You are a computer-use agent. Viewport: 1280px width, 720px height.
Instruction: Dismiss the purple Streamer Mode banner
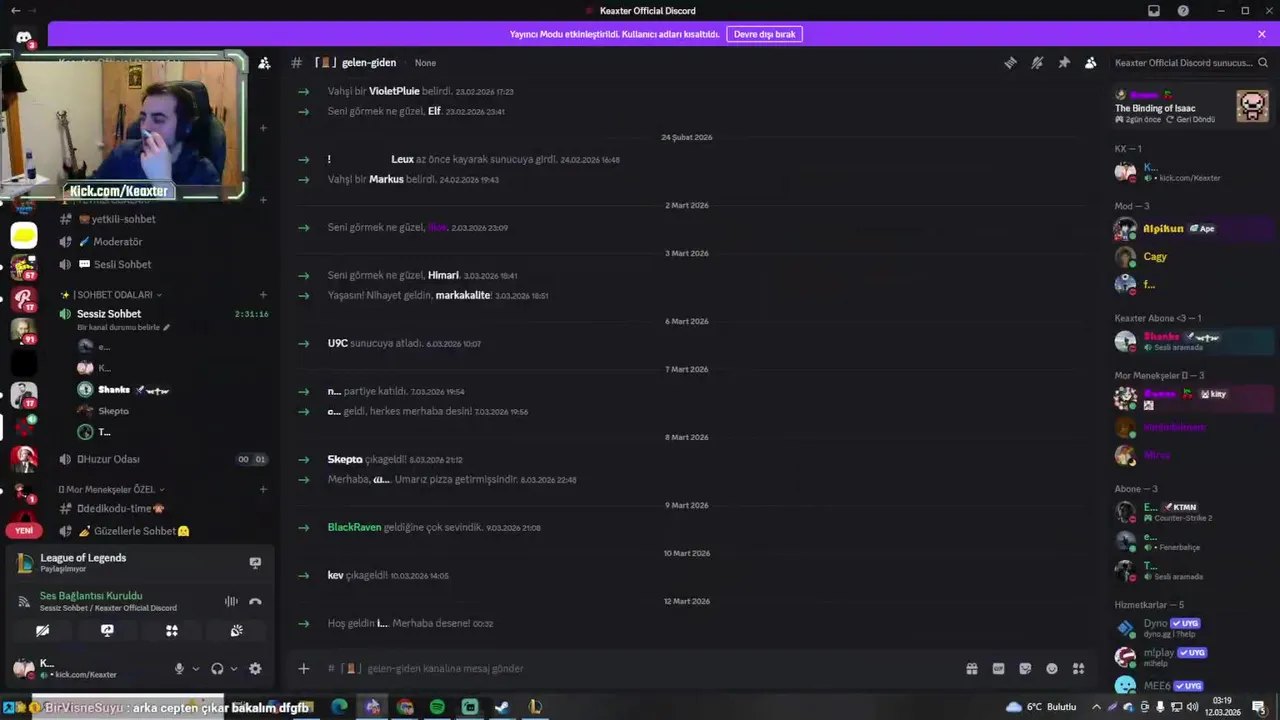[x=1262, y=34]
